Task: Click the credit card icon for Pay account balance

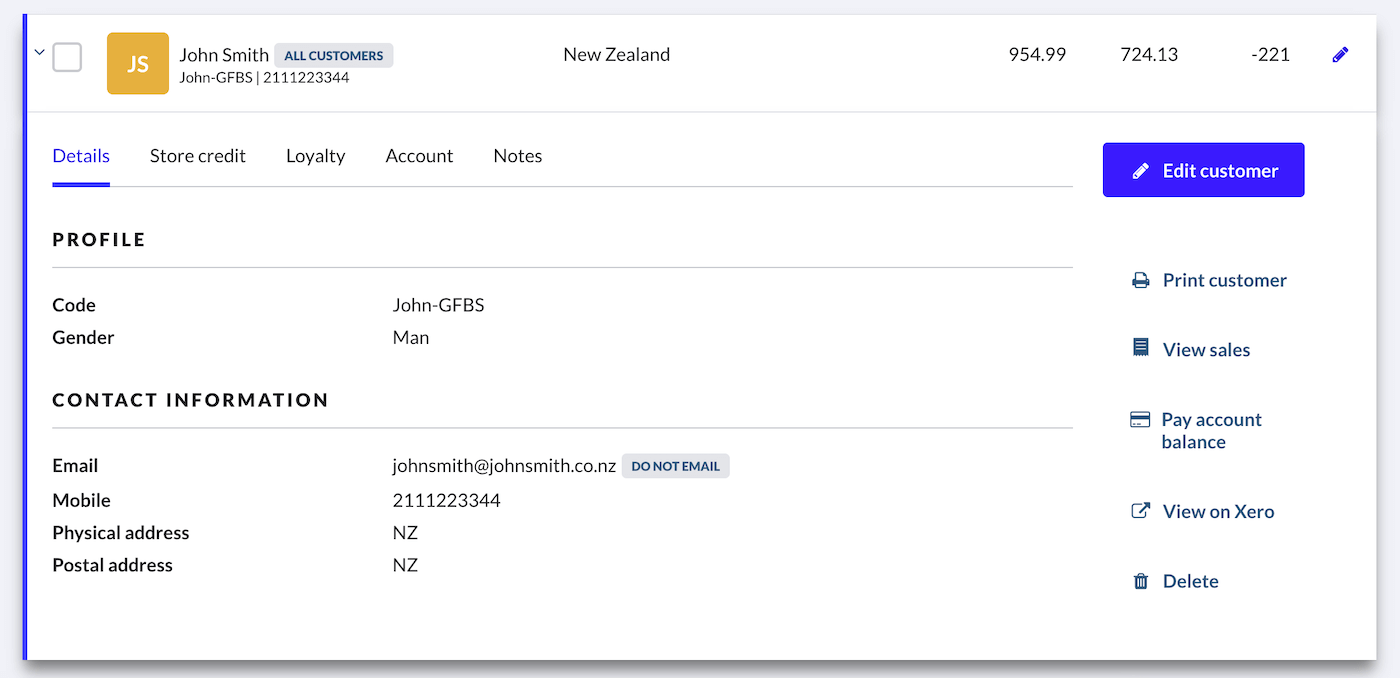Action: 1140,420
